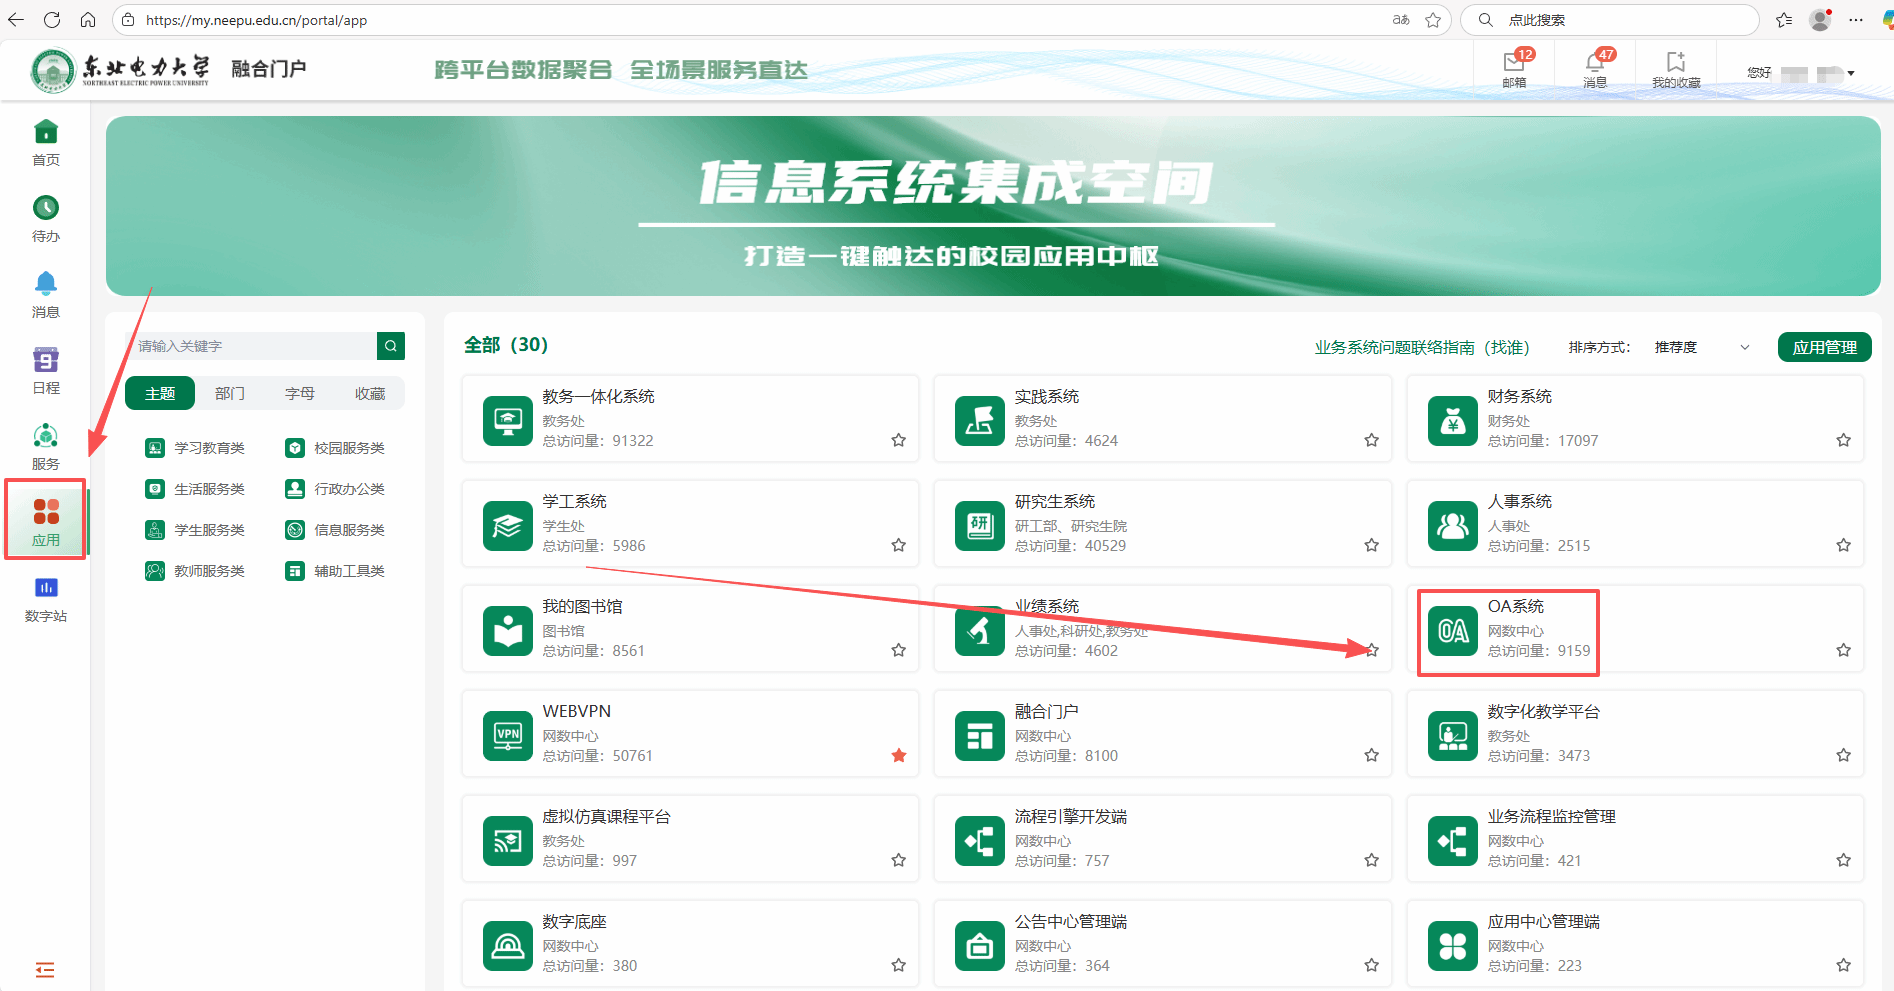Click the 应用管理 button

point(1824,347)
